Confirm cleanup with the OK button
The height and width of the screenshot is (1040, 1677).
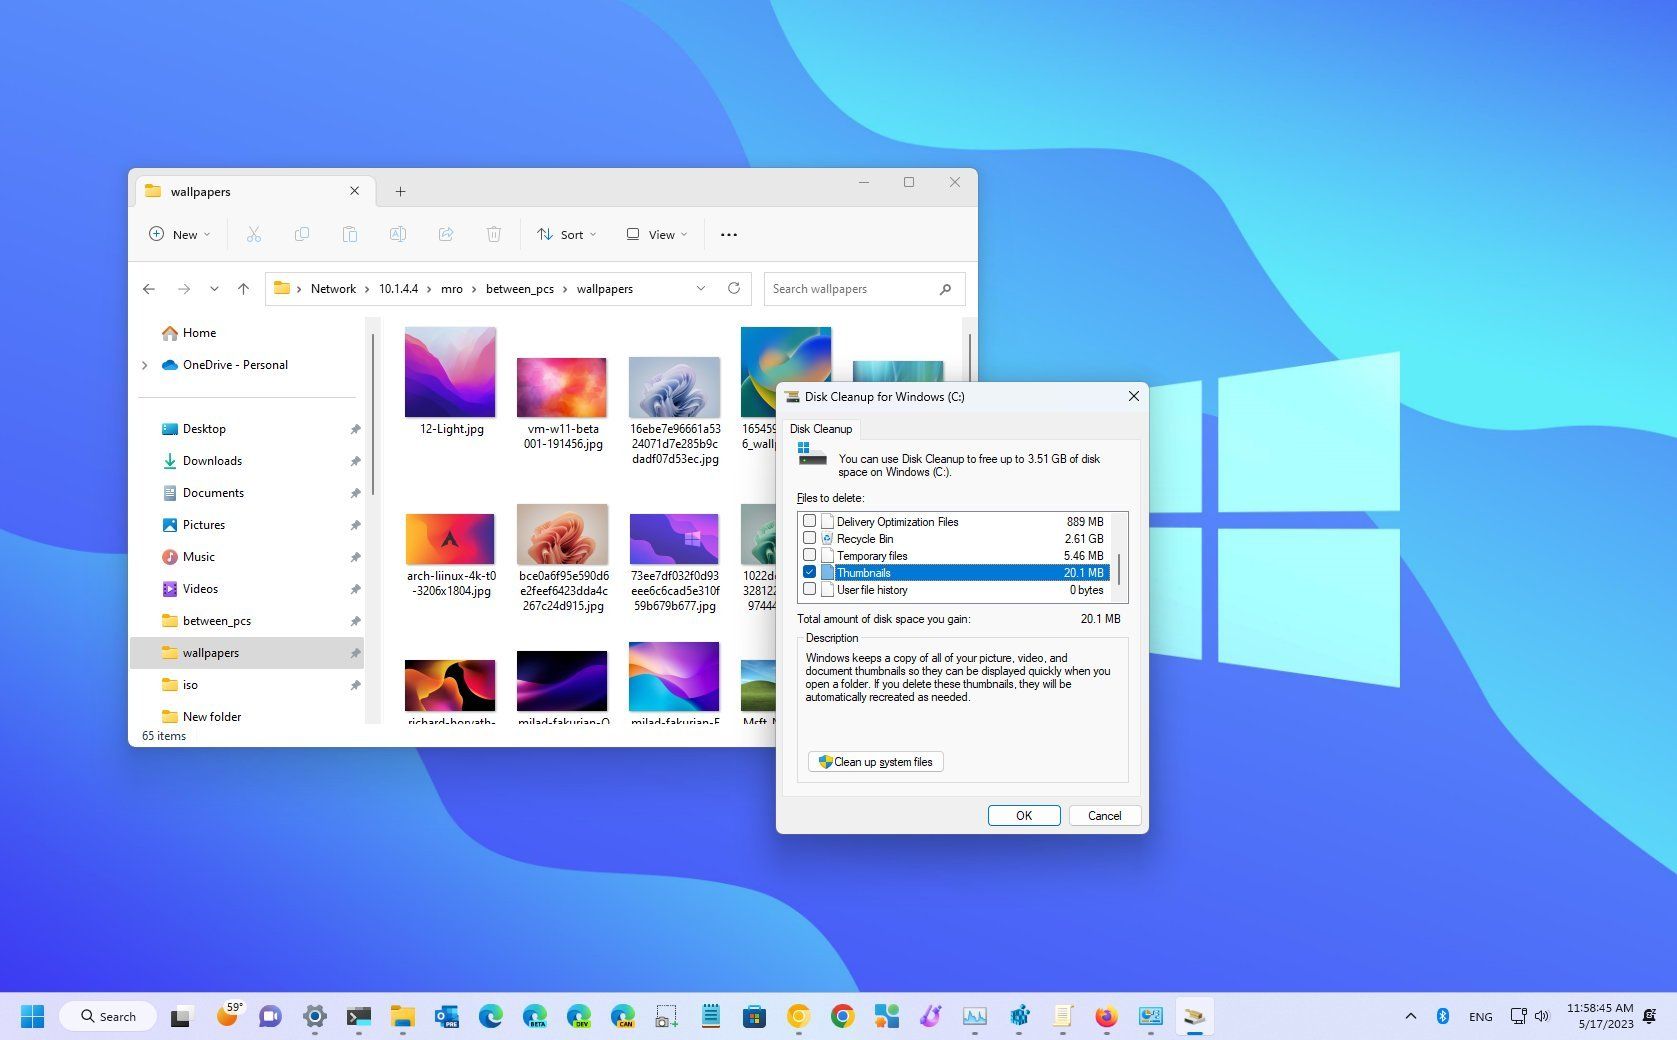point(1023,815)
